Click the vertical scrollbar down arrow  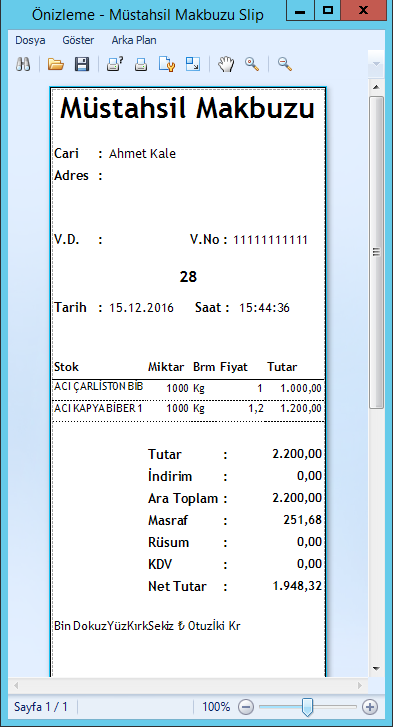click(376, 669)
